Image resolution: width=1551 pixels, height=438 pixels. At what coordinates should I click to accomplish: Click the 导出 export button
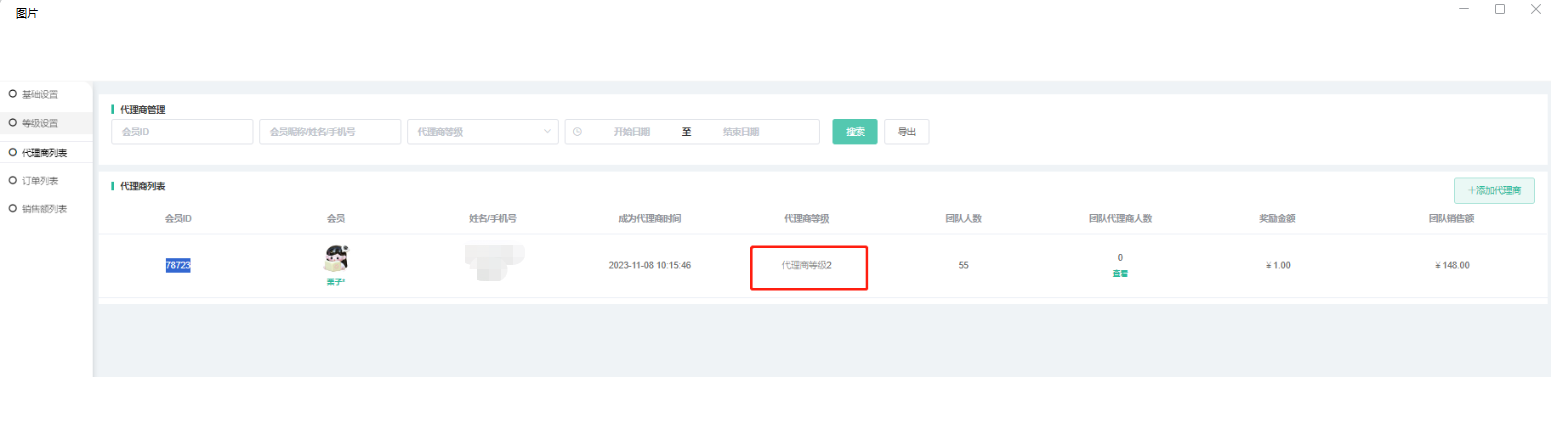point(906,132)
